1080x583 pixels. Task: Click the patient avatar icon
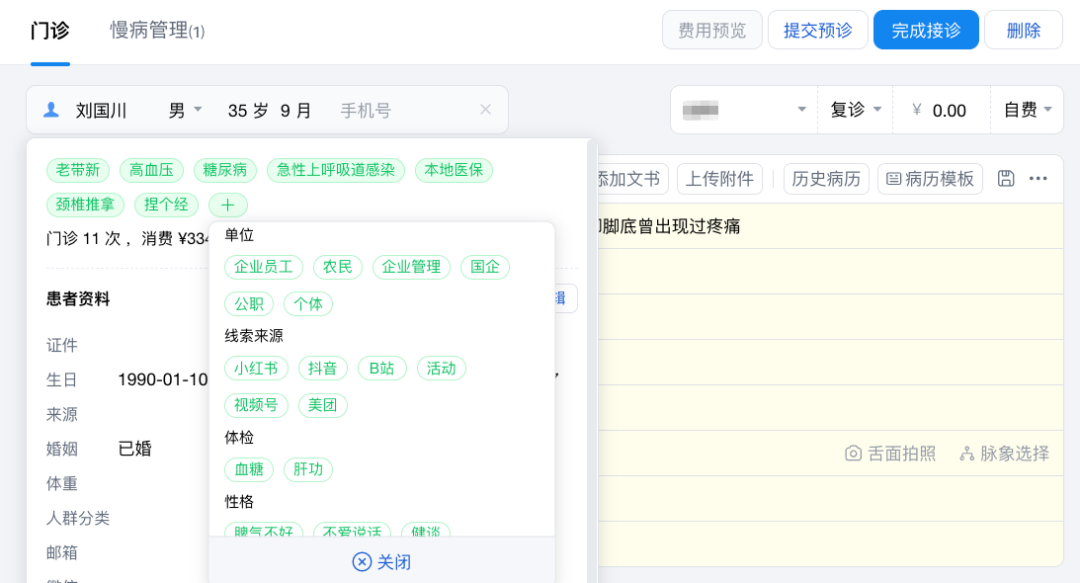[x=51, y=110]
